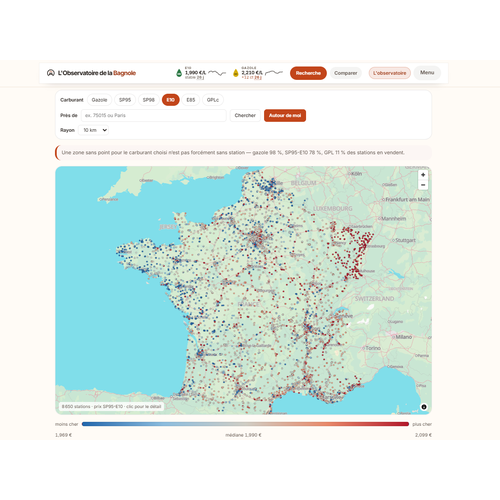This screenshot has height=500, width=500.
Task: Open the Rayon 10 km dropdown
Action: (93, 130)
